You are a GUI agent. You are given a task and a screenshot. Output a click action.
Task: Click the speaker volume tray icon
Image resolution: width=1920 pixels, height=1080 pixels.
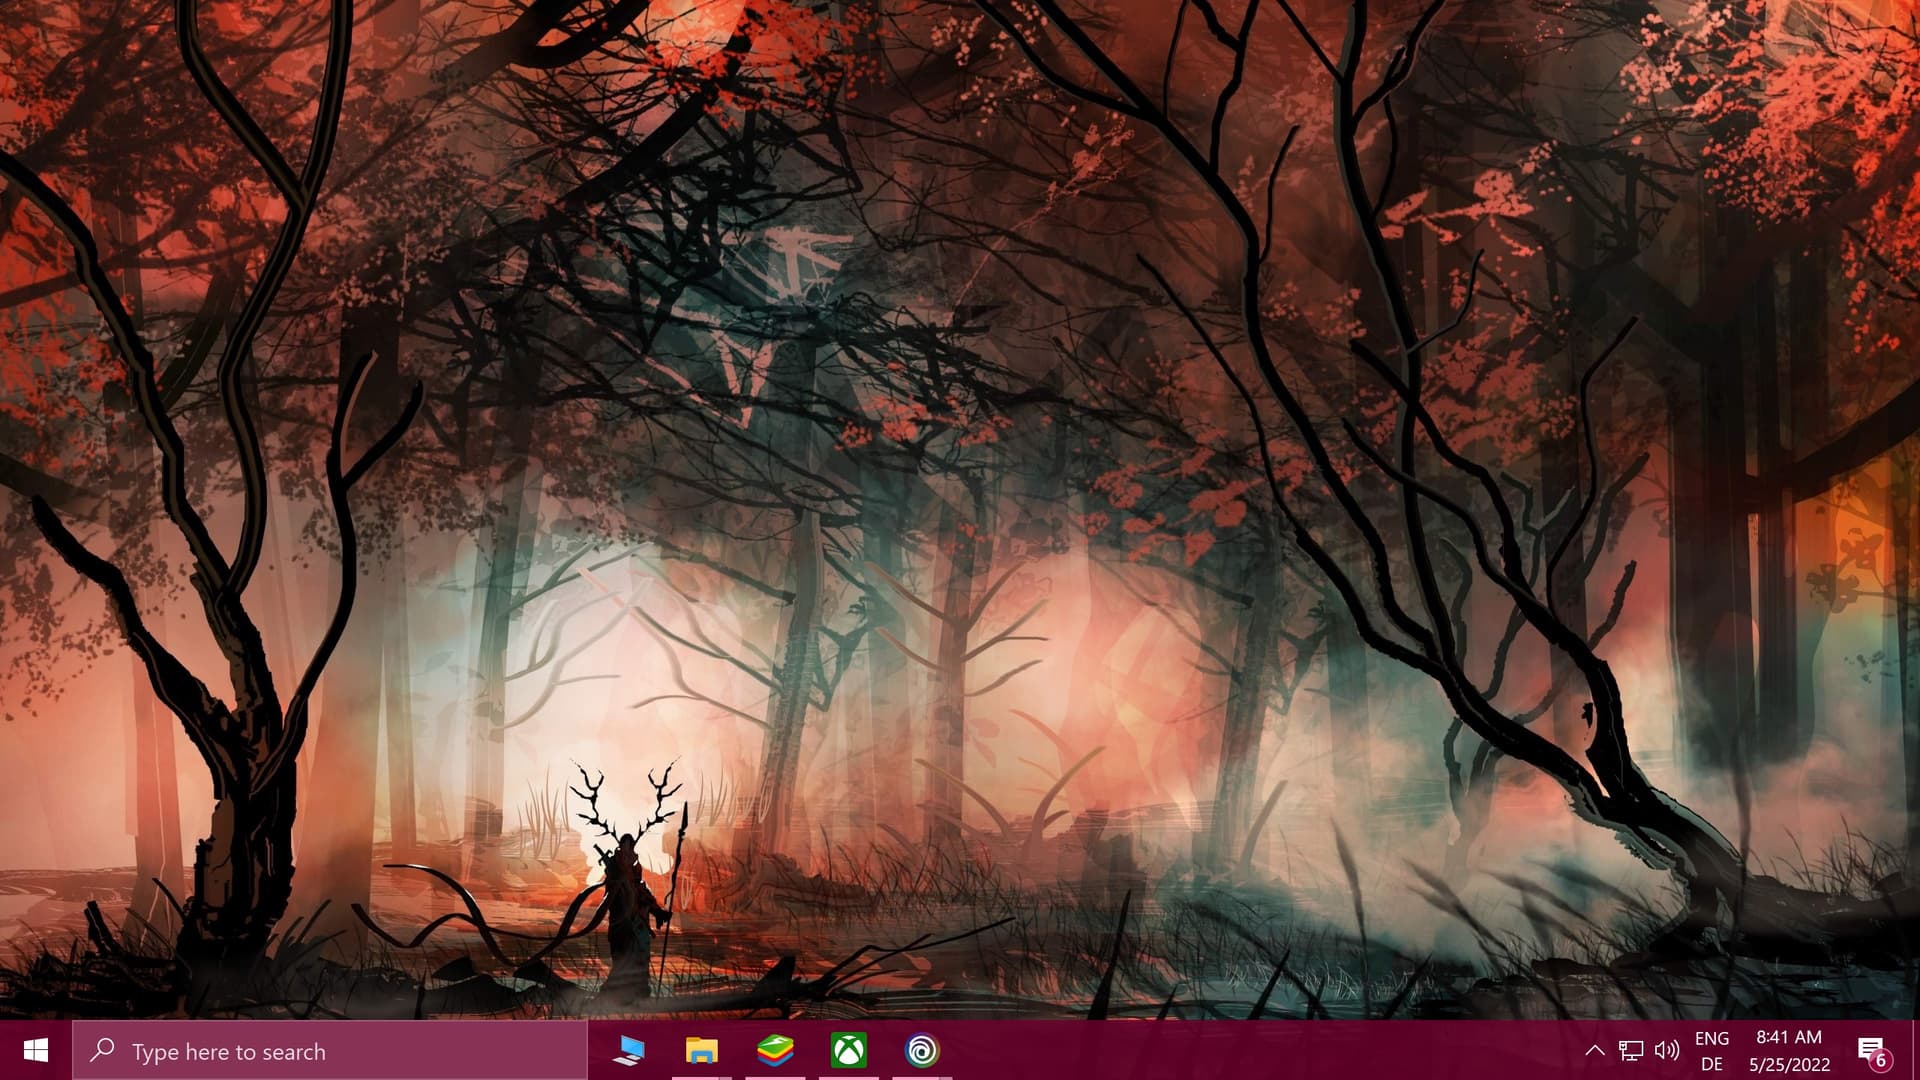[1666, 1050]
